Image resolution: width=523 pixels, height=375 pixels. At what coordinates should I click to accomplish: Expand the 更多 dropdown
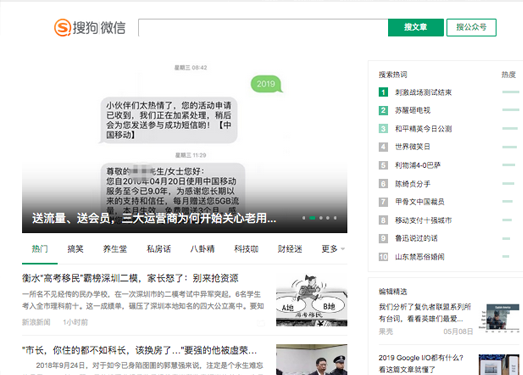click(333, 249)
